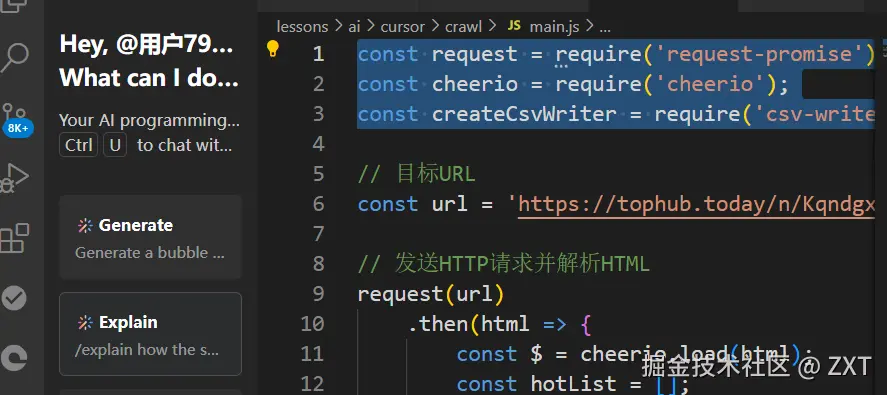This screenshot has width=887, height=395.
Task: Click the 'Hey, @用户79...' greeting heading
Action: 147,44
